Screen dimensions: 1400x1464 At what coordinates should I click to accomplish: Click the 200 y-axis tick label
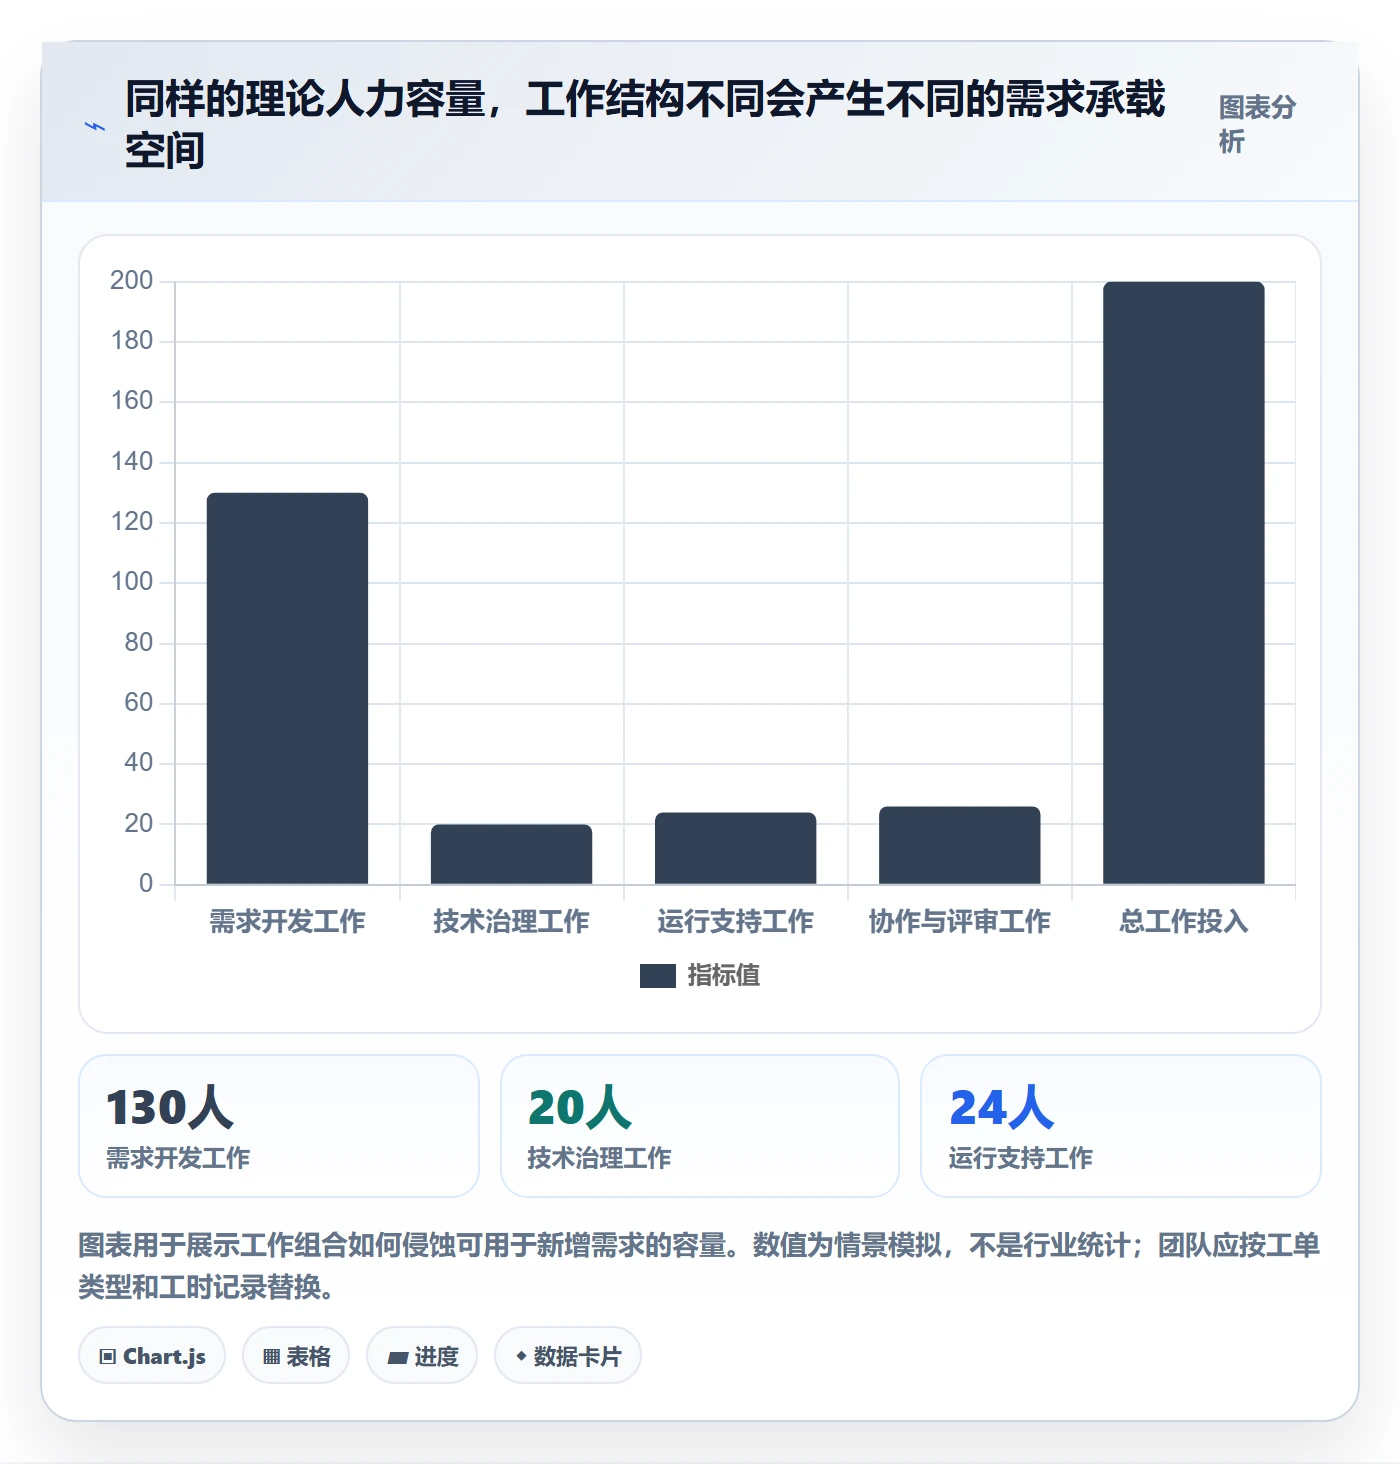point(131,280)
